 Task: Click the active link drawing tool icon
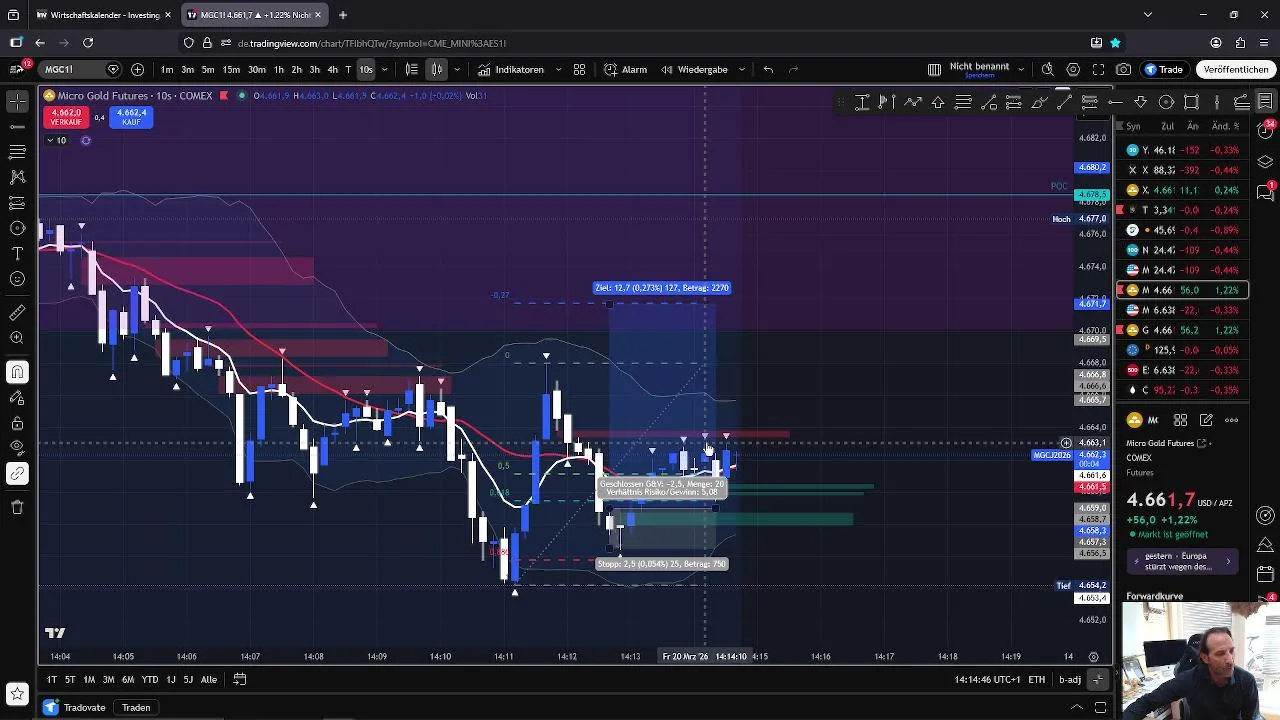[17, 473]
